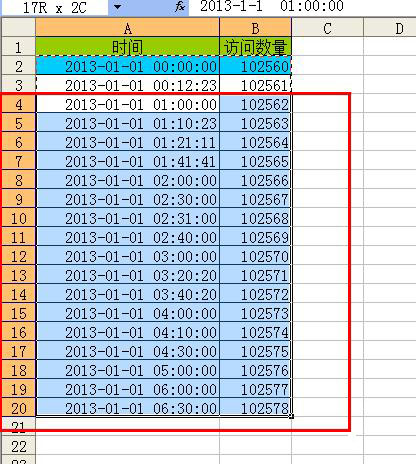
Task: Click the fx insert function icon
Action: (x=180, y=7)
